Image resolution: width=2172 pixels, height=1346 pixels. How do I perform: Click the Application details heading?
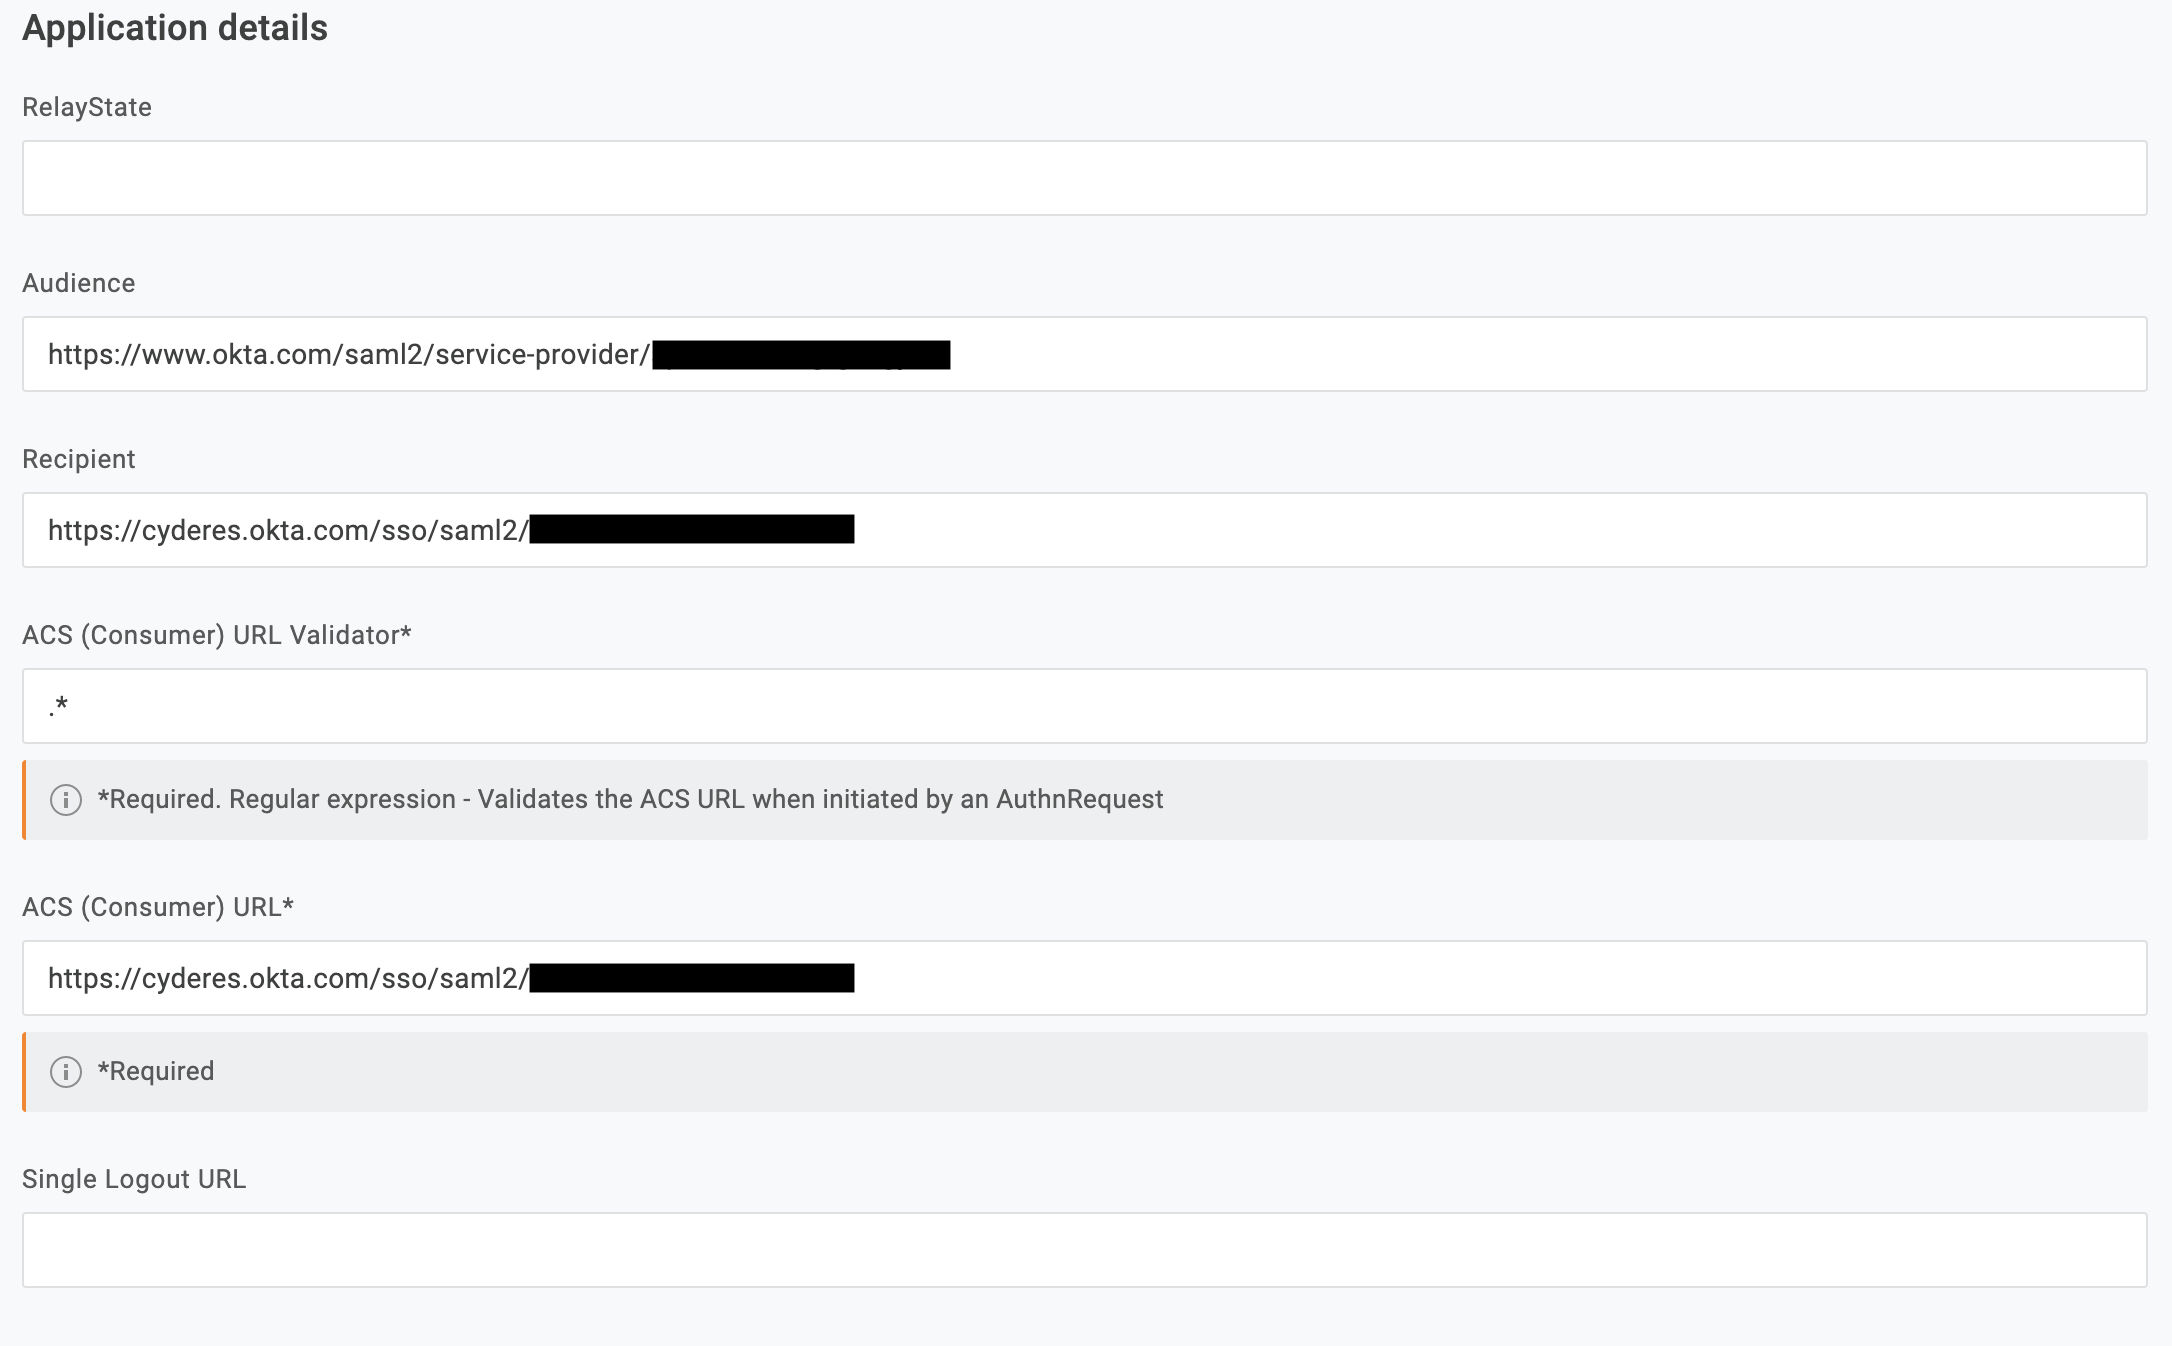click(175, 28)
